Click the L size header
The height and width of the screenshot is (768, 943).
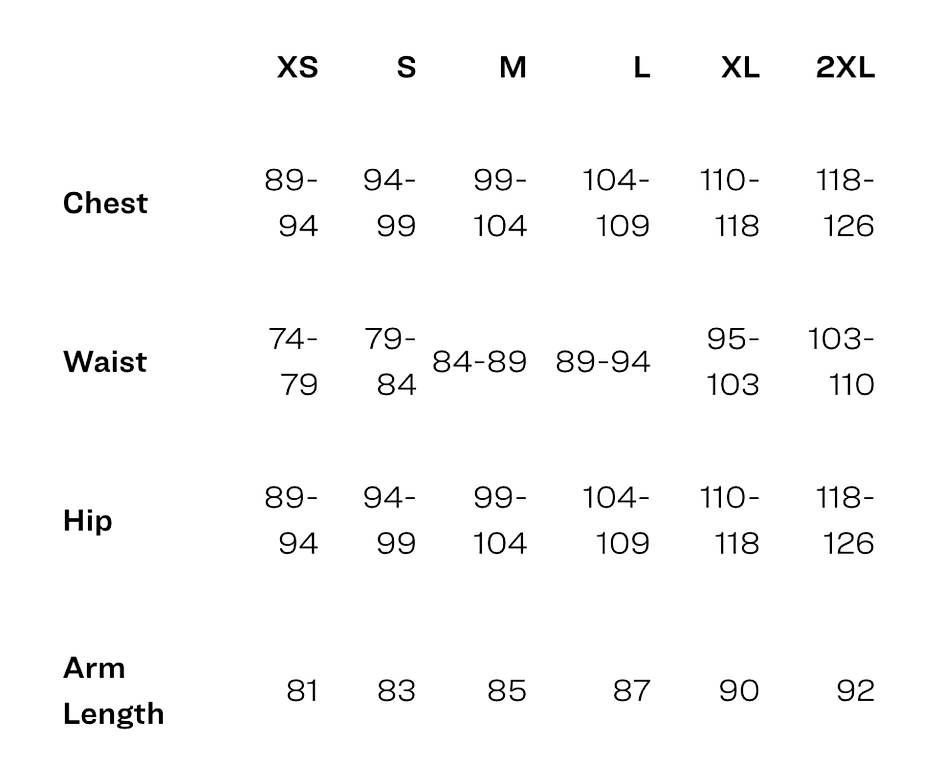point(642,67)
